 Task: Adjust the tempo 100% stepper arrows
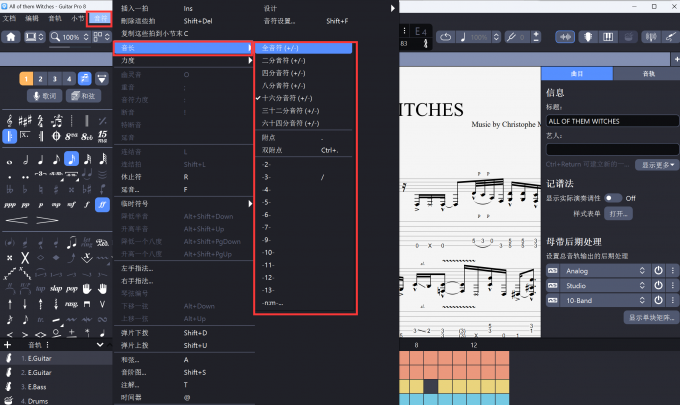(497, 37)
